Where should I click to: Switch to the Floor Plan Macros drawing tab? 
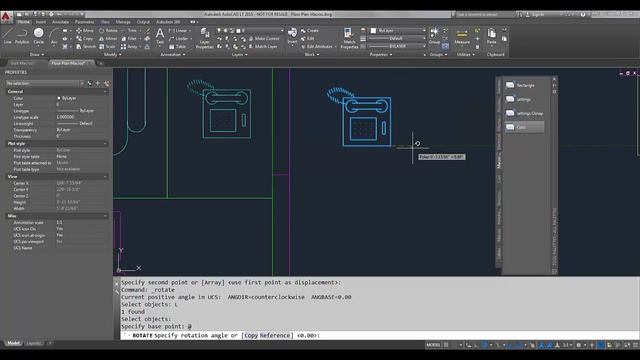coord(69,63)
